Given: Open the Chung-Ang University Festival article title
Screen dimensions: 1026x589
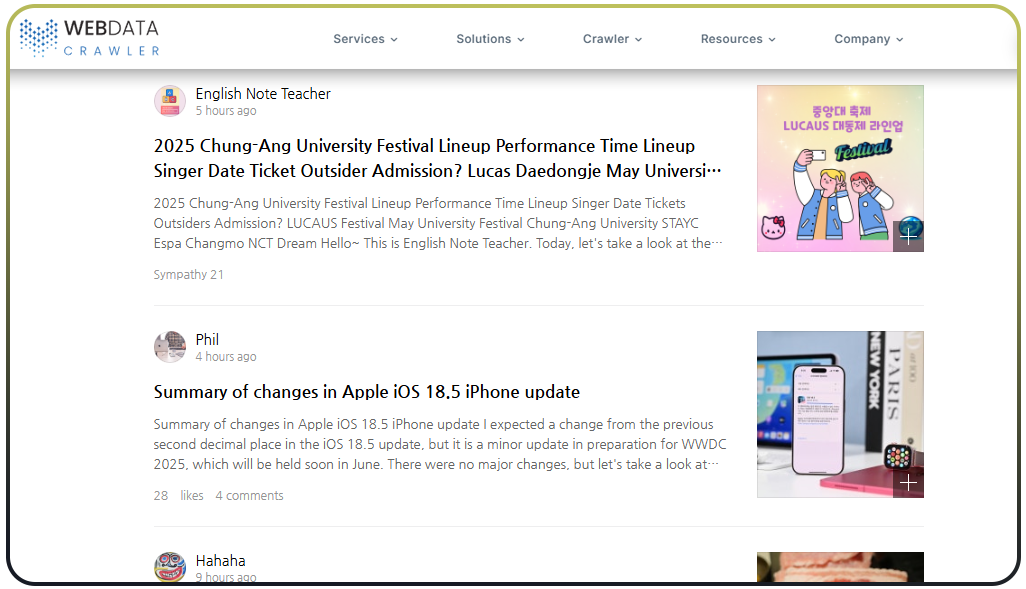Looking at the screenshot, I should pos(437,158).
